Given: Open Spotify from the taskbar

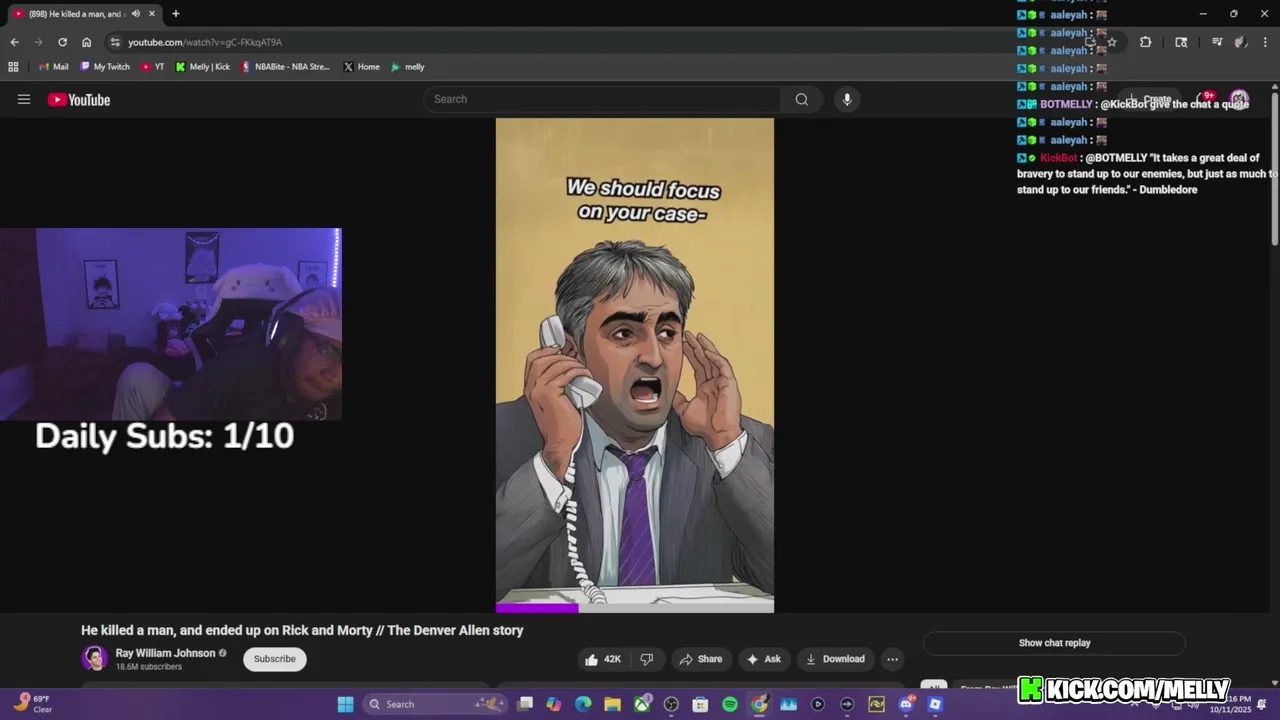Looking at the screenshot, I should click(730, 704).
